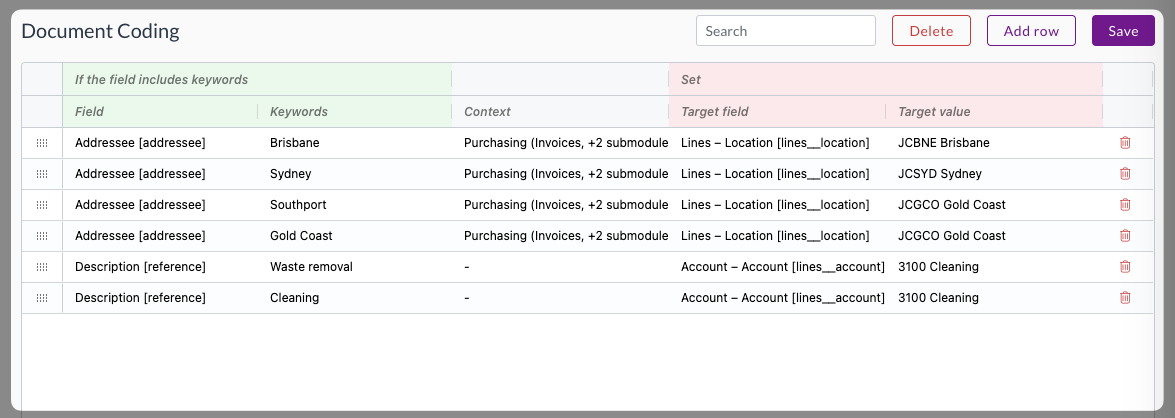Click the red Delete button
Screen dimensions: 1175x418
[931, 31]
